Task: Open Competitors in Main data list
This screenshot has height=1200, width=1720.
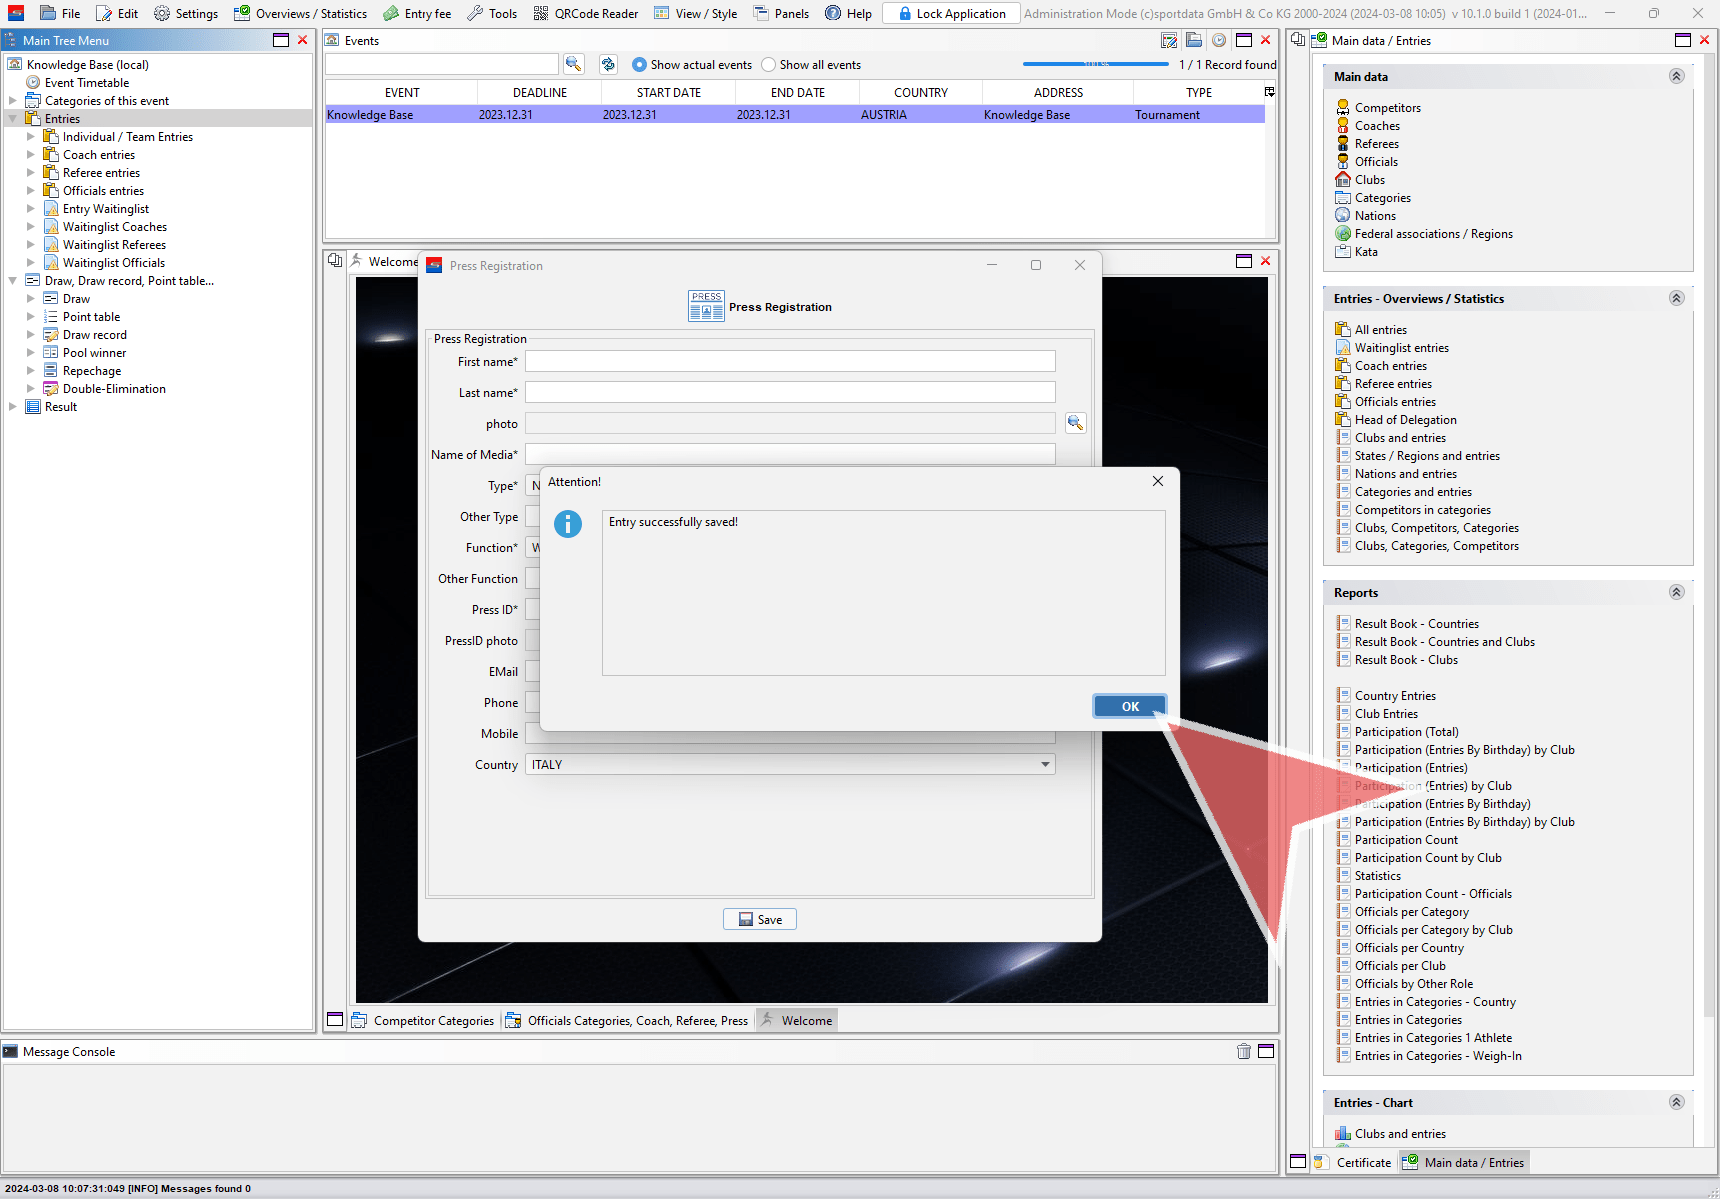Action: (1387, 108)
